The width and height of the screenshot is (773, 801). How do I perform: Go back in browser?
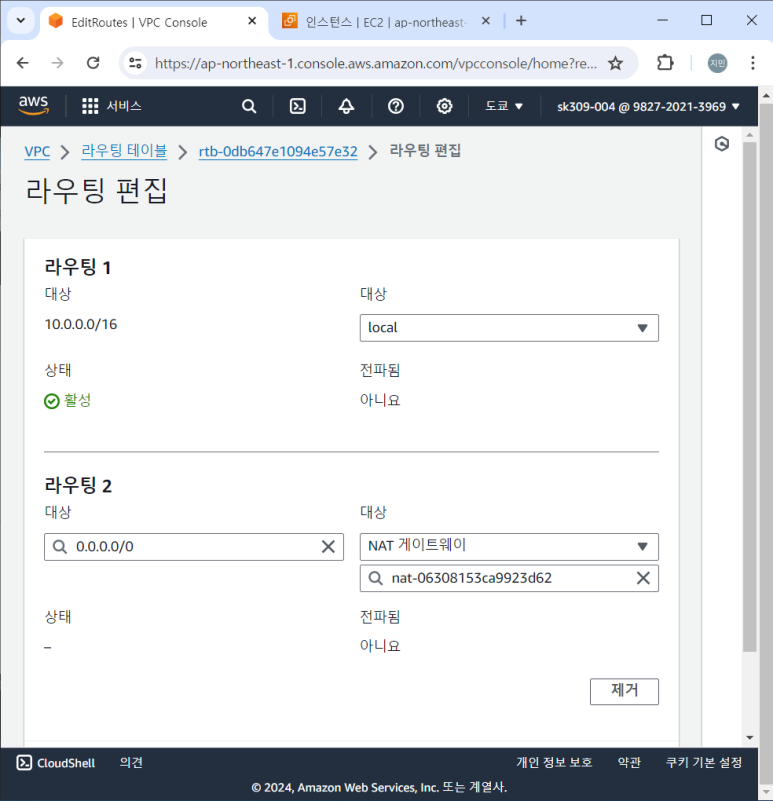tap(23, 63)
